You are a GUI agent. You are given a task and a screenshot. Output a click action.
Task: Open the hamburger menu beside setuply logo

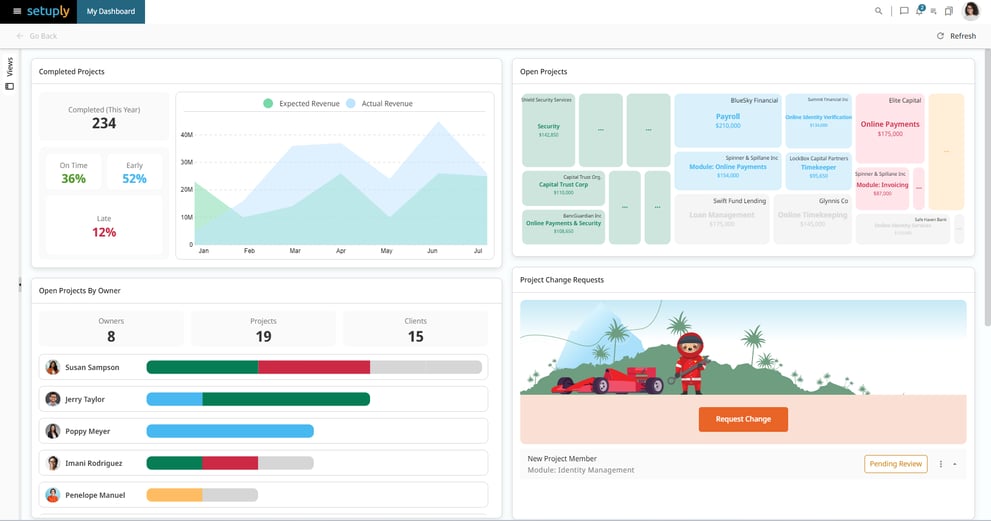(16, 11)
